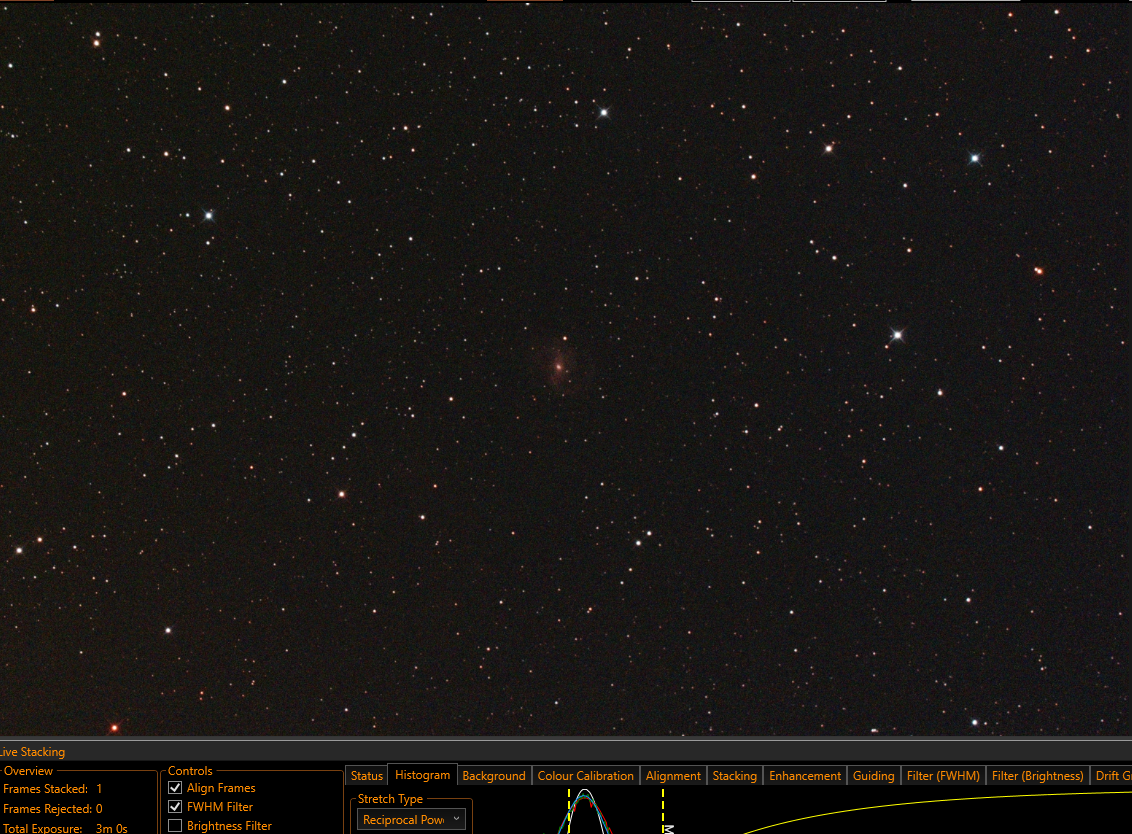Viewport: 1132px width, 834px height.
Task: Open the Enhancement tab
Action: [805, 776]
